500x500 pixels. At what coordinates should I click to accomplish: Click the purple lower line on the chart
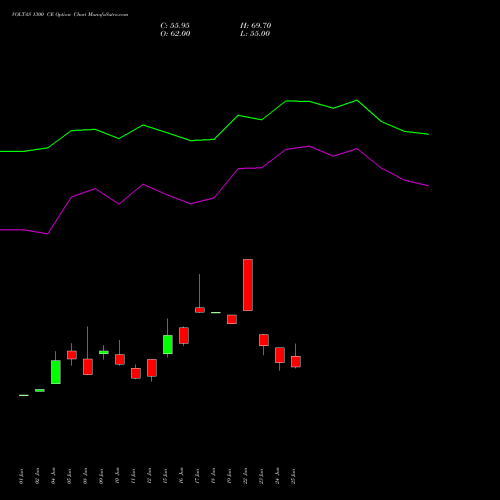[214, 198]
